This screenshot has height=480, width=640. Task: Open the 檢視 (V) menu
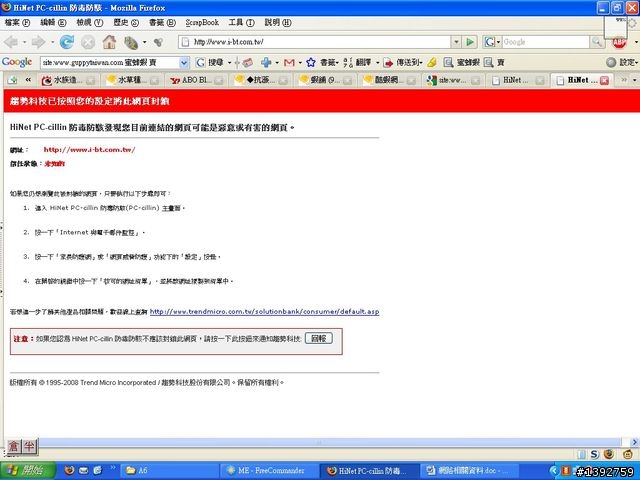click(x=90, y=22)
